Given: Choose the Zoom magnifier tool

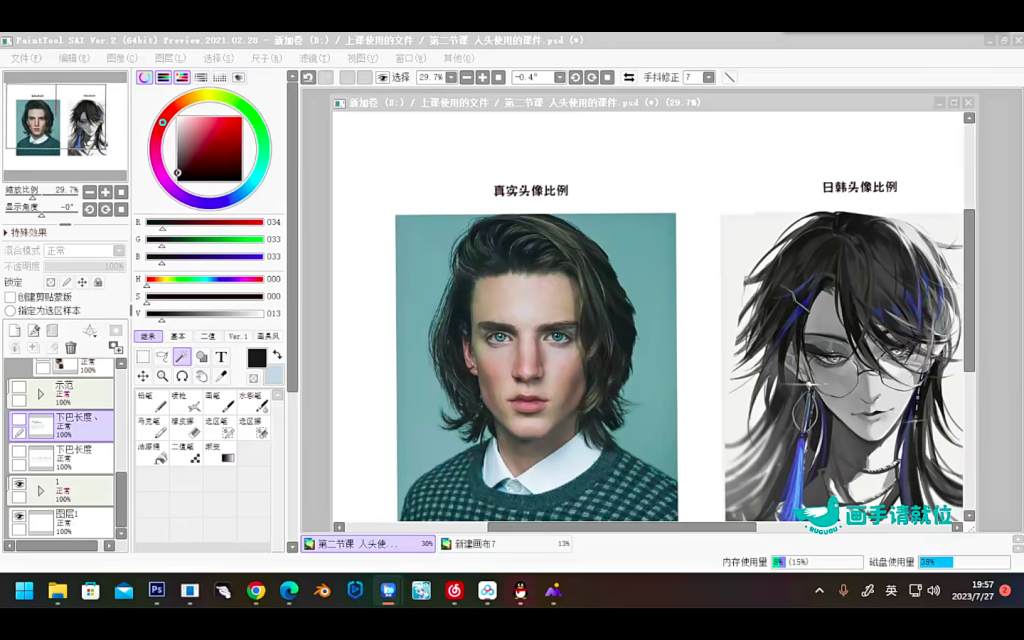Looking at the screenshot, I should (162, 376).
